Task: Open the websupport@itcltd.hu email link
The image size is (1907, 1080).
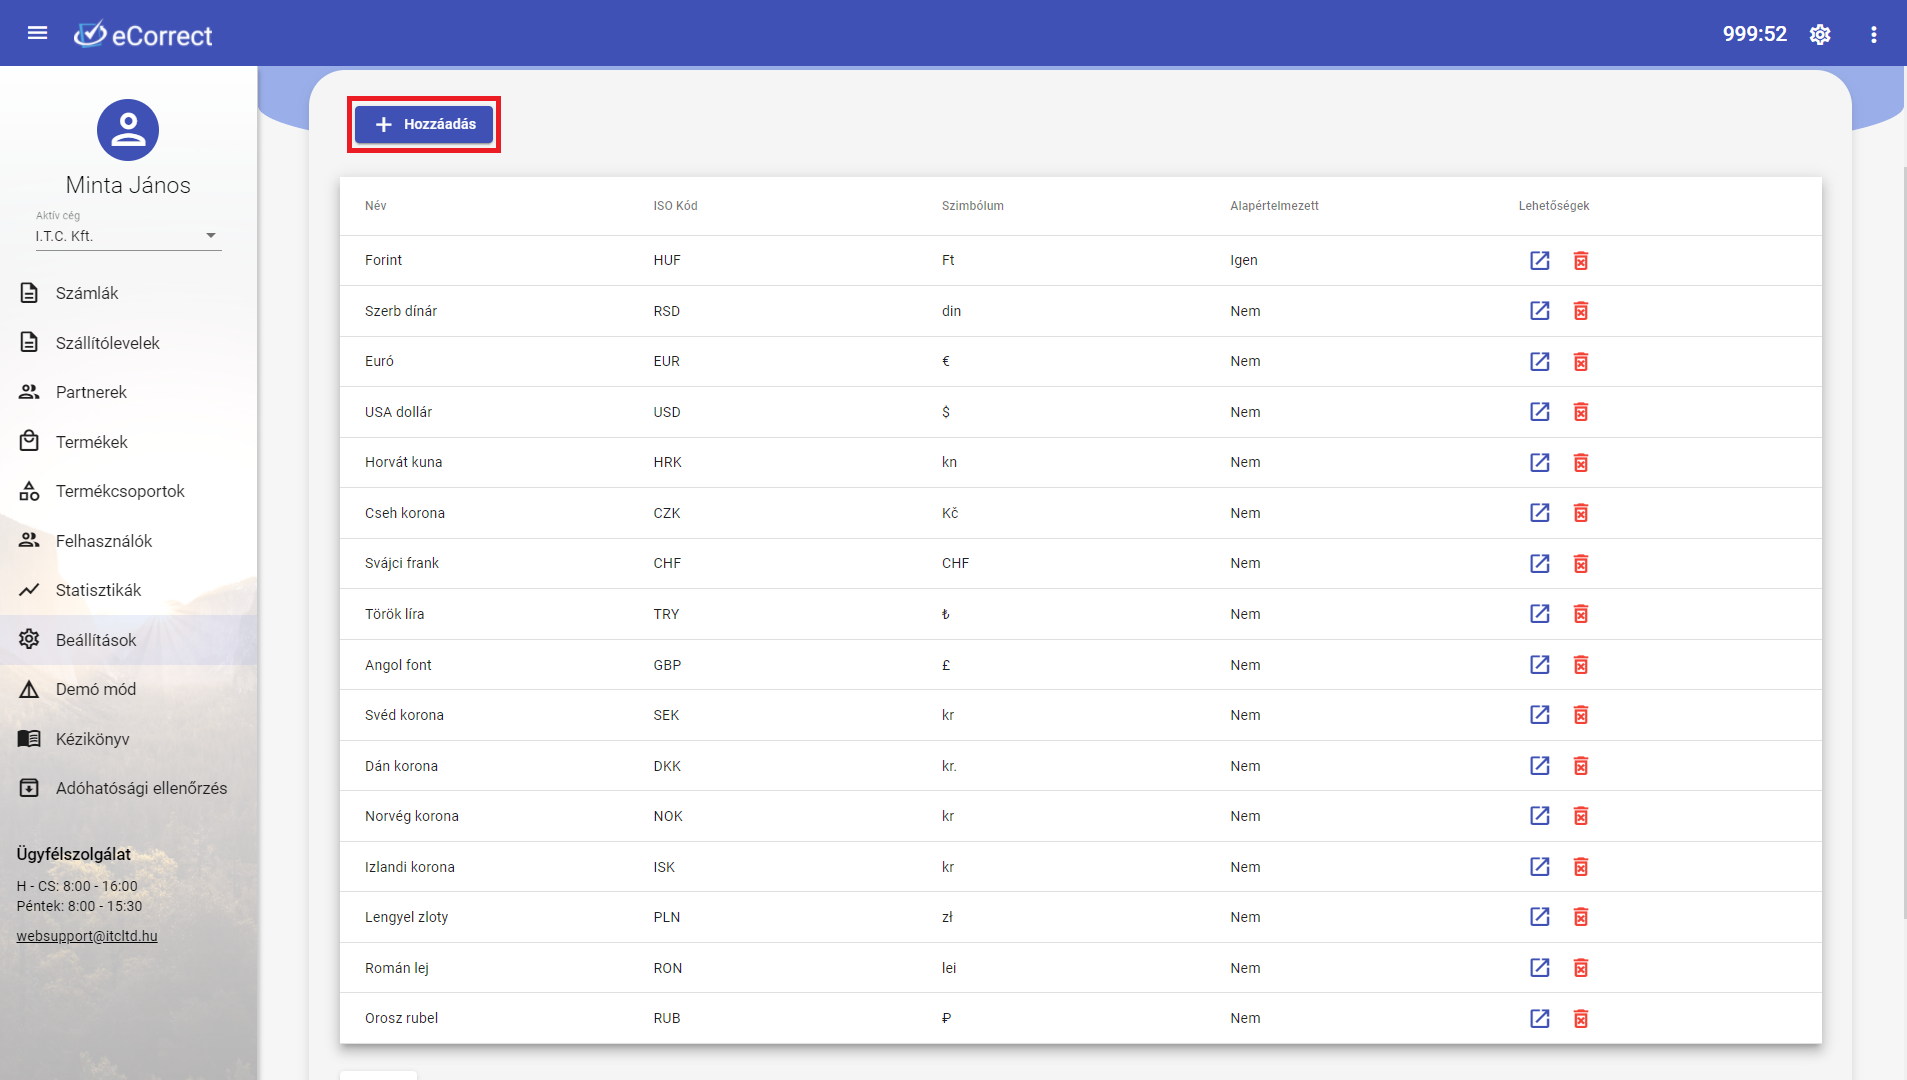Action: coord(87,936)
